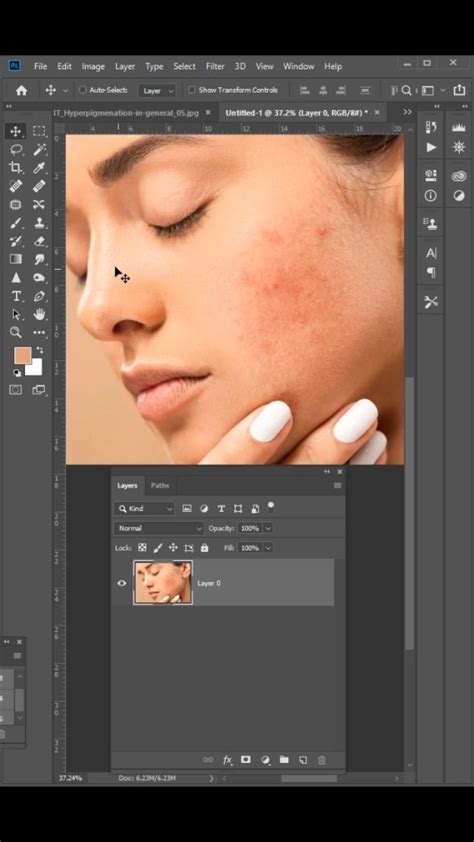Select the Eraser tool

[39, 241]
